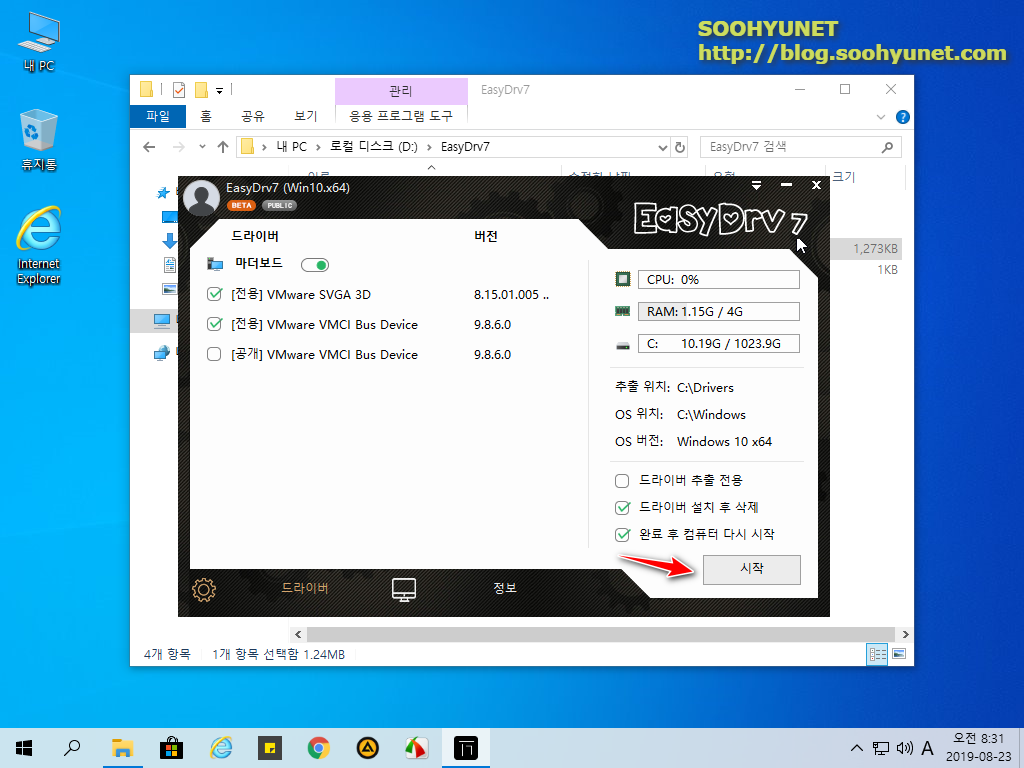Click the C: drive disk icon
Viewport: 1024px width, 768px height.
tap(623, 345)
